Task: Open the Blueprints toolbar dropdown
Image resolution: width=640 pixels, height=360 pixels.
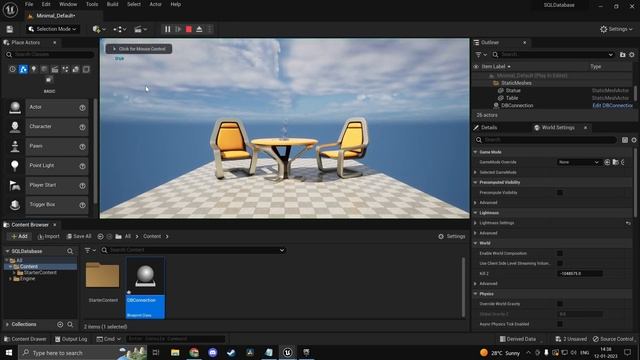Action: click(x=120, y=29)
